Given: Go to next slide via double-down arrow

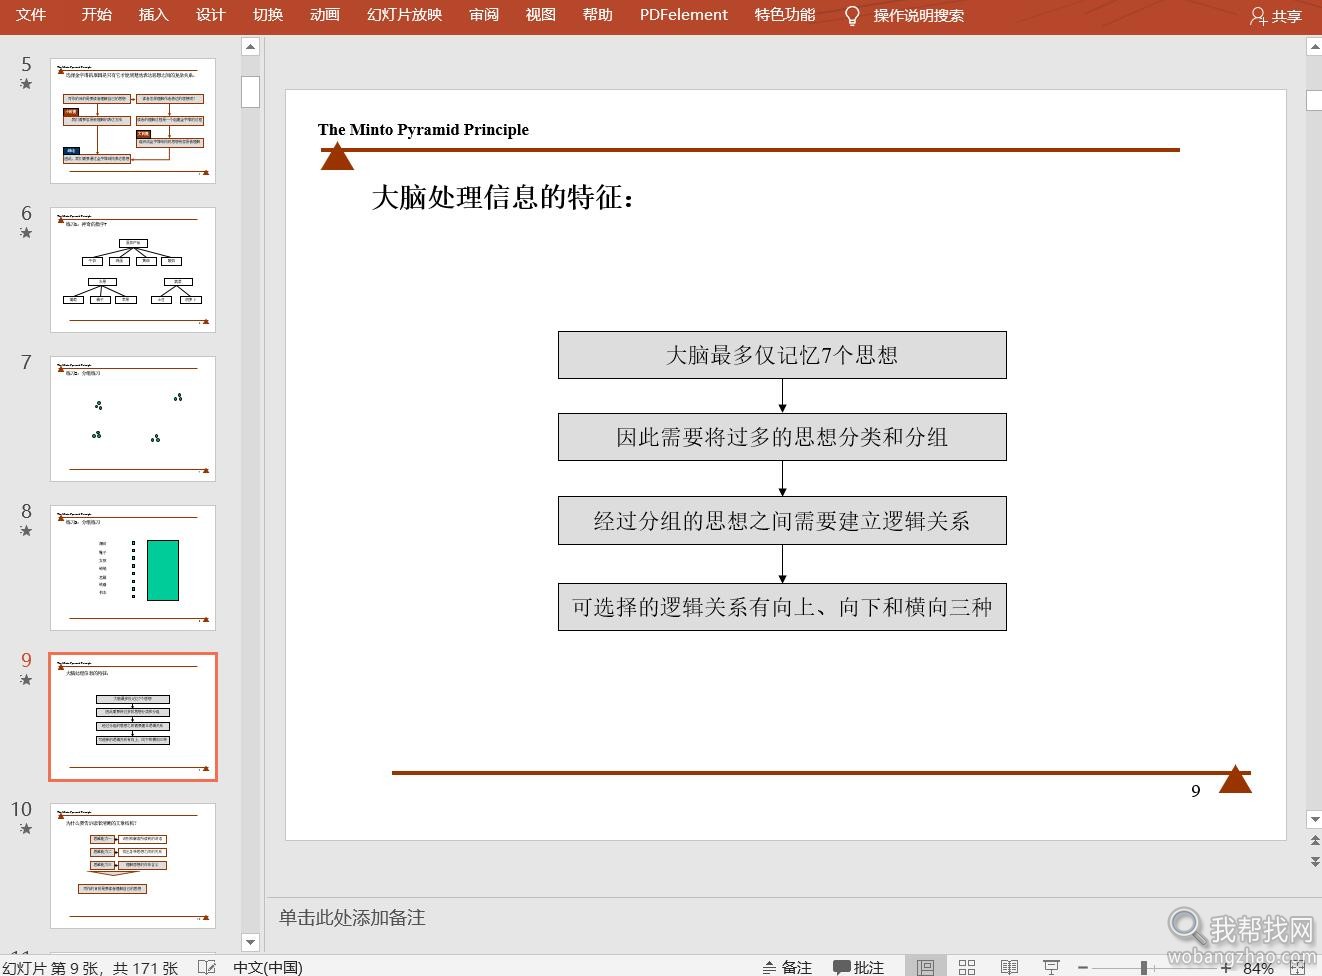Looking at the screenshot, I should tap(1314, 861).
